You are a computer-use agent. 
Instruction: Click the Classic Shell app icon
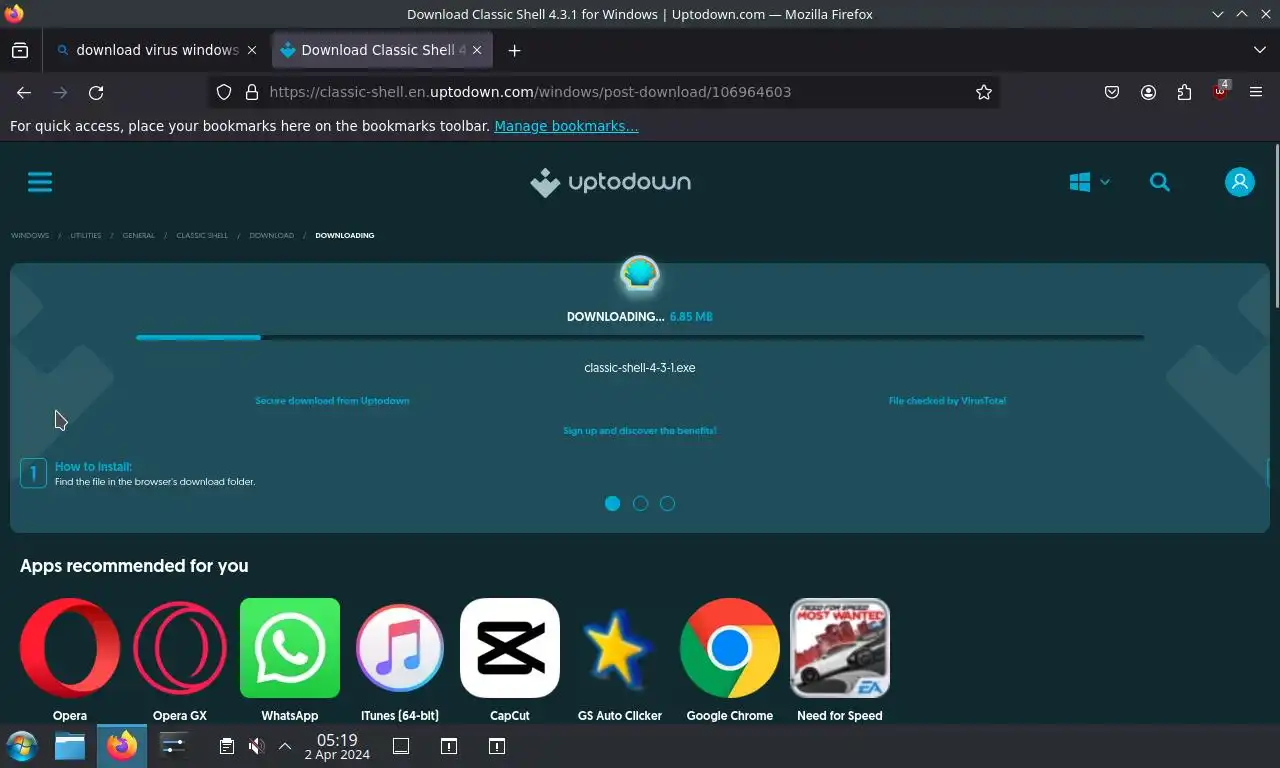[x=640, y=273]
